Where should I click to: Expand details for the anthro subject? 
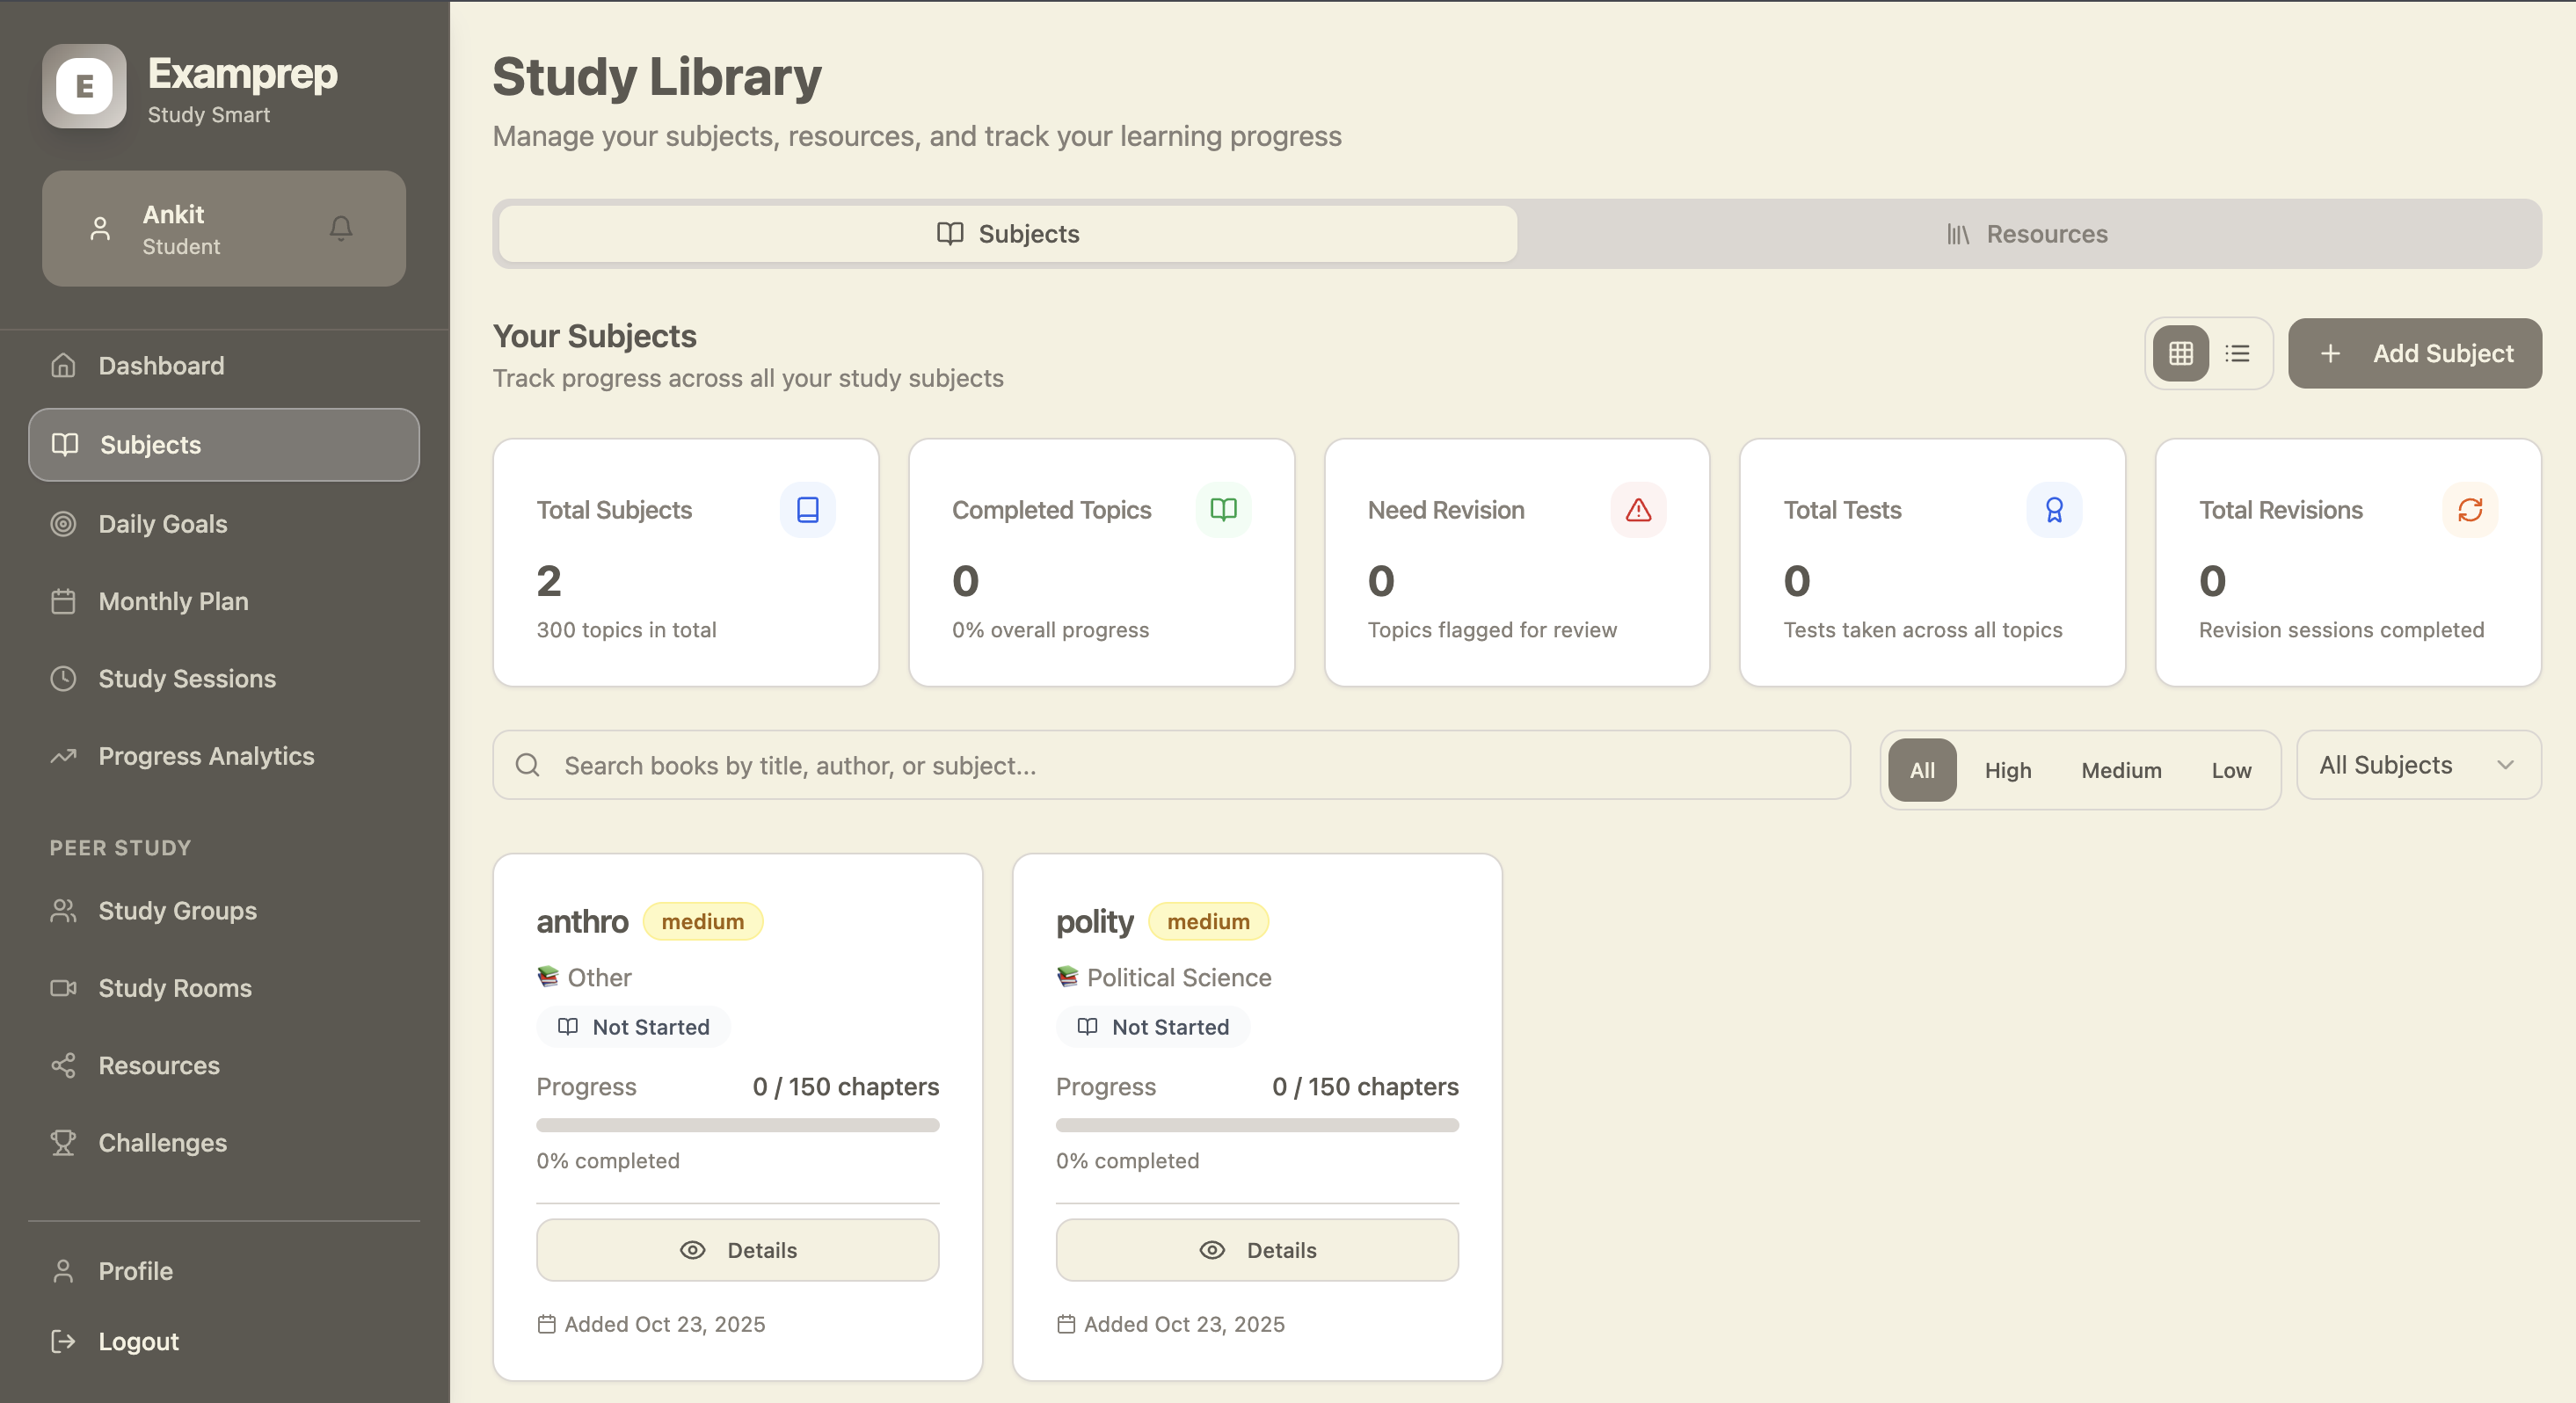tap(737, 1249)
